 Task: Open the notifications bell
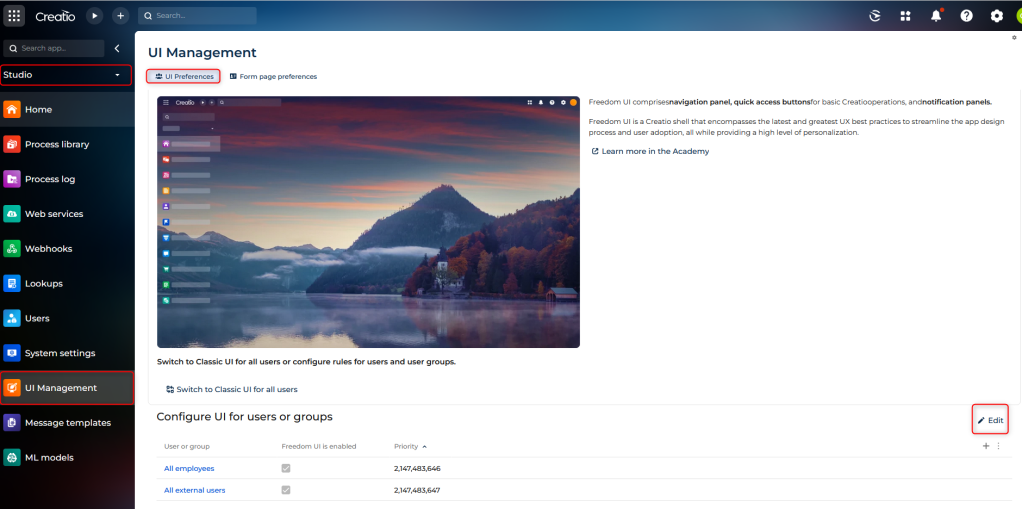point(936,16)
